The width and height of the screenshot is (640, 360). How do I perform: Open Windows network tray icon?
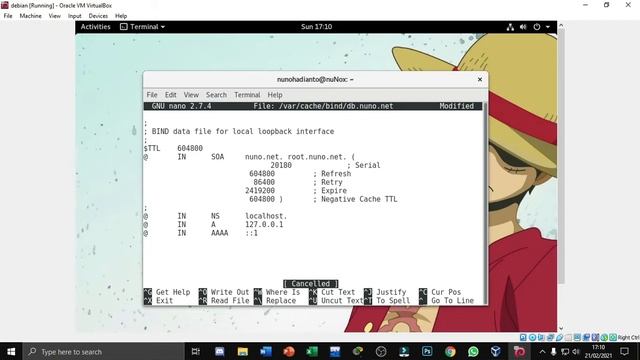565,351
